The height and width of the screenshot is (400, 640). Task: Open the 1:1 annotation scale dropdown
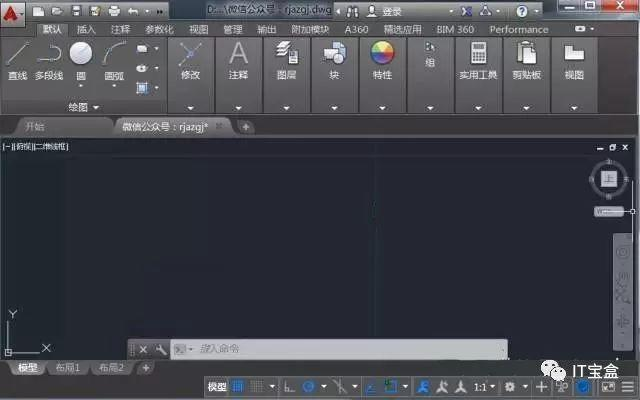pos(484,386)
